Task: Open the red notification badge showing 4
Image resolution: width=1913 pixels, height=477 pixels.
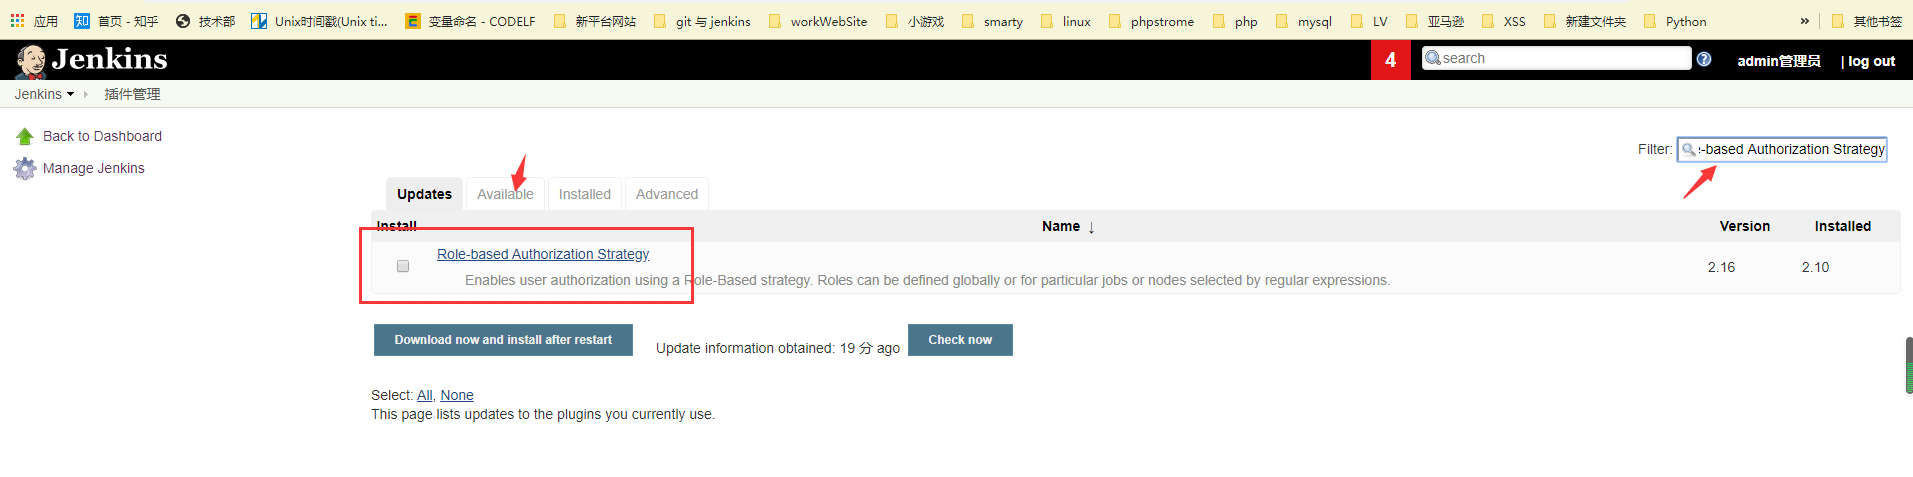Action: (1390, 60)
